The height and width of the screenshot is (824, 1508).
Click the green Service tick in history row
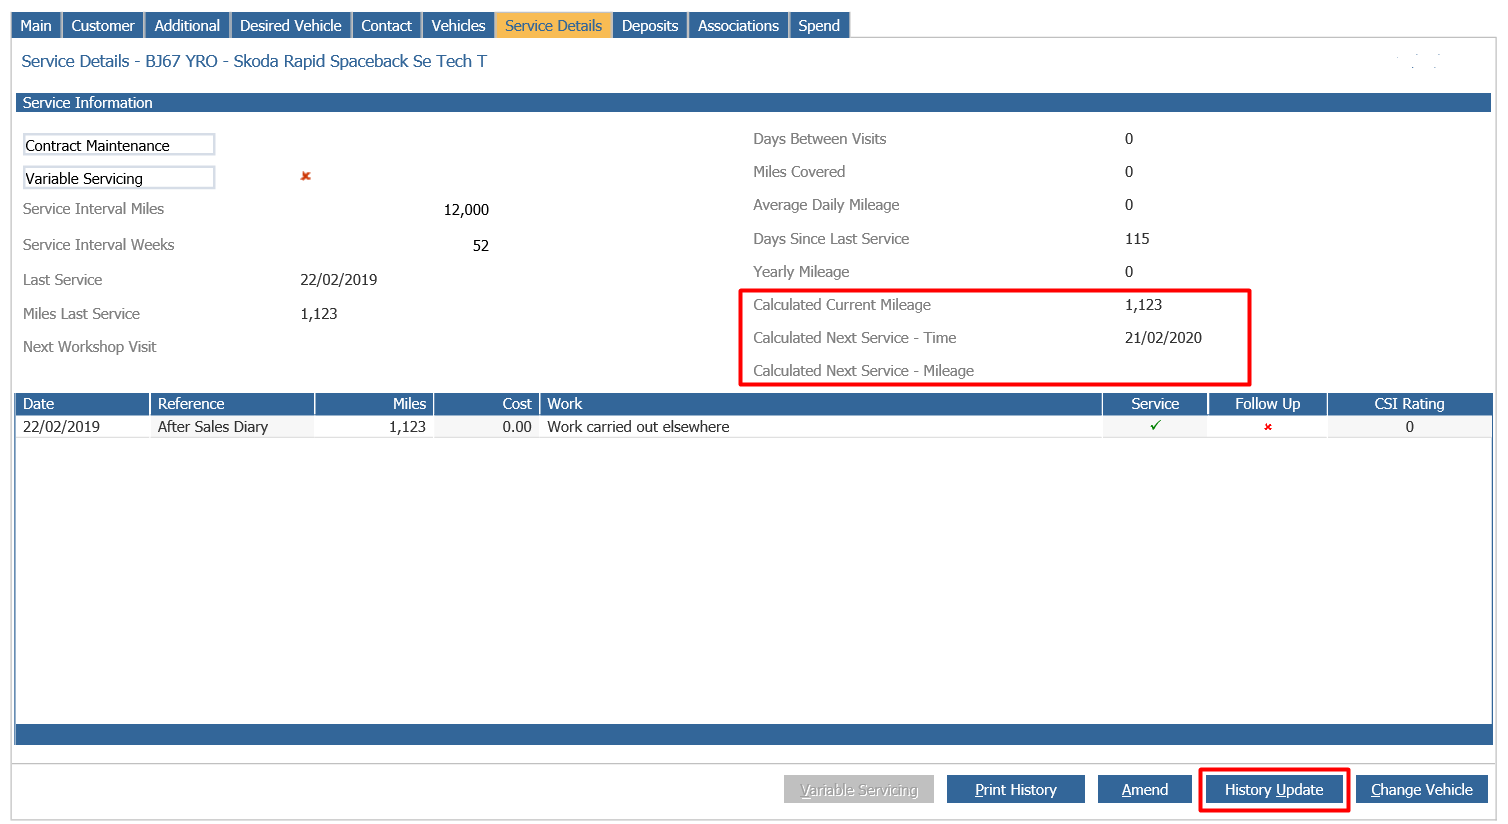[1155, 425]
